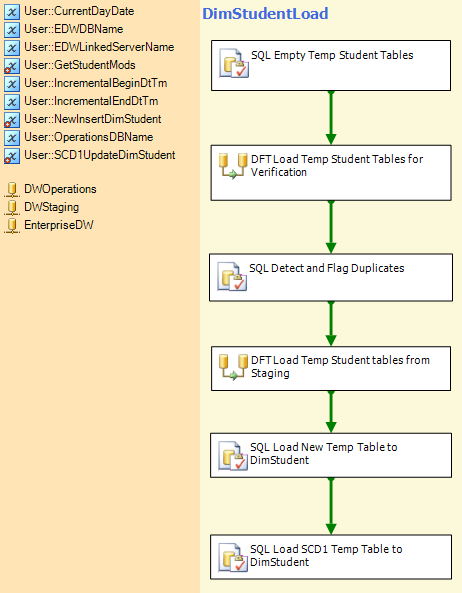Click the EnterpriseDW connection icon
The image size is (462, 593).
(x=12, y=225)
